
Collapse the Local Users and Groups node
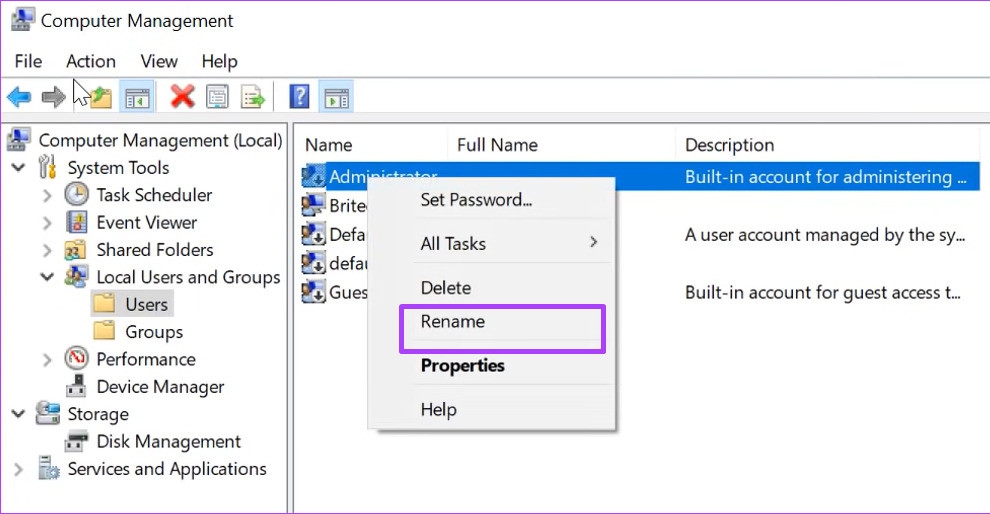point(47,277)
